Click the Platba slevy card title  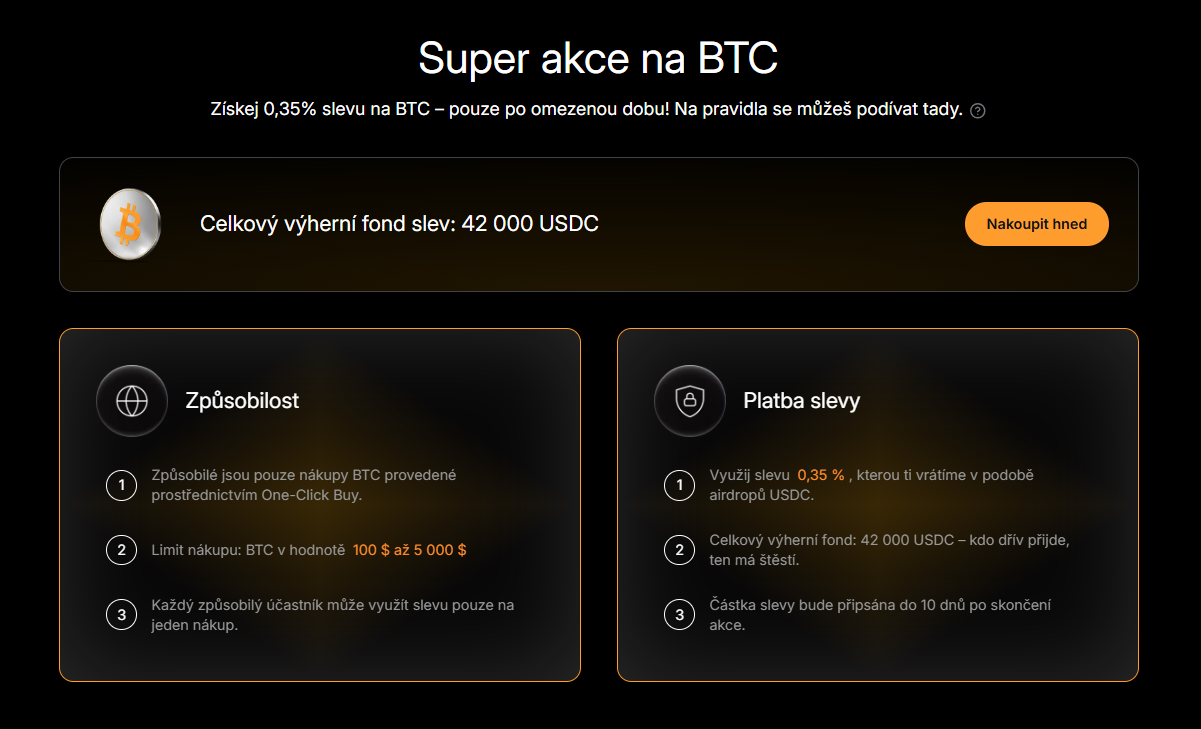801,401
